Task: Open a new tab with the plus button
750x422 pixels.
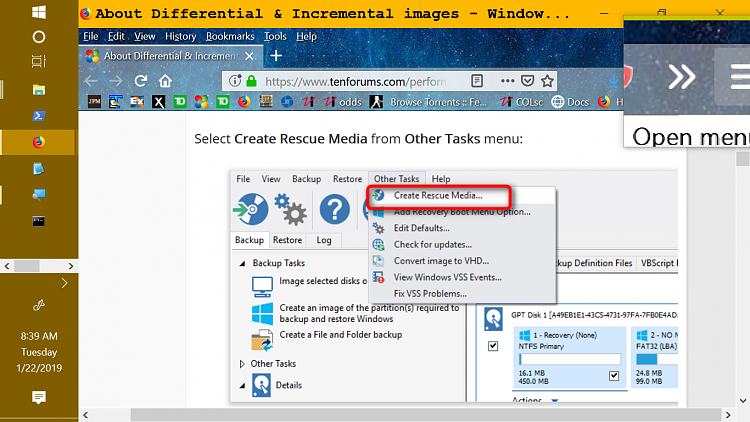Action: (276, 56)
